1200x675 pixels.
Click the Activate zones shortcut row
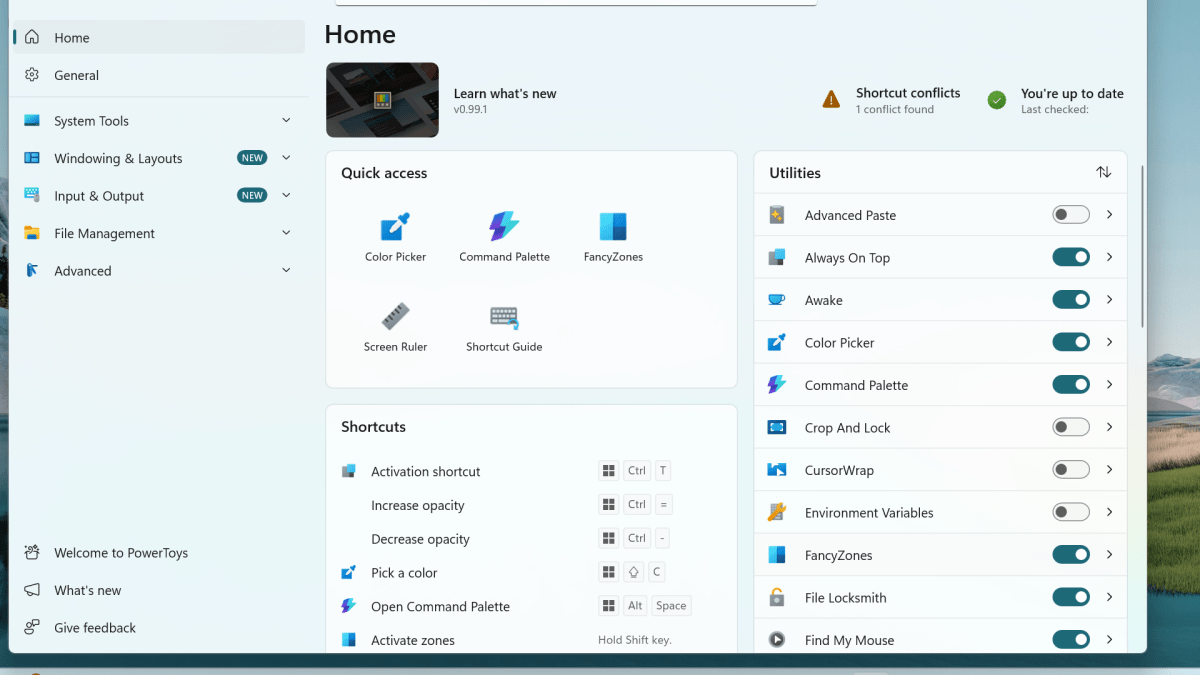531,640
